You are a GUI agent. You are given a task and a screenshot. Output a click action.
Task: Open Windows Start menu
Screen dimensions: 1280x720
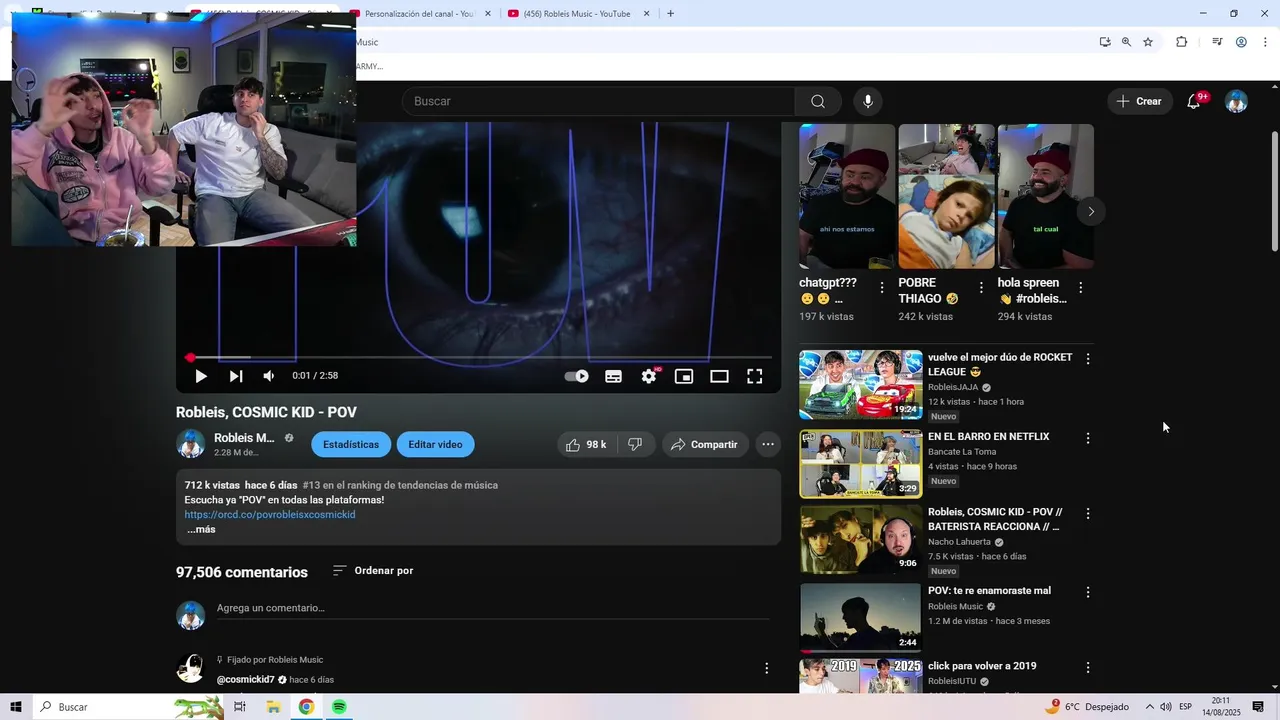pyautogui.click(x=16, y=707)
